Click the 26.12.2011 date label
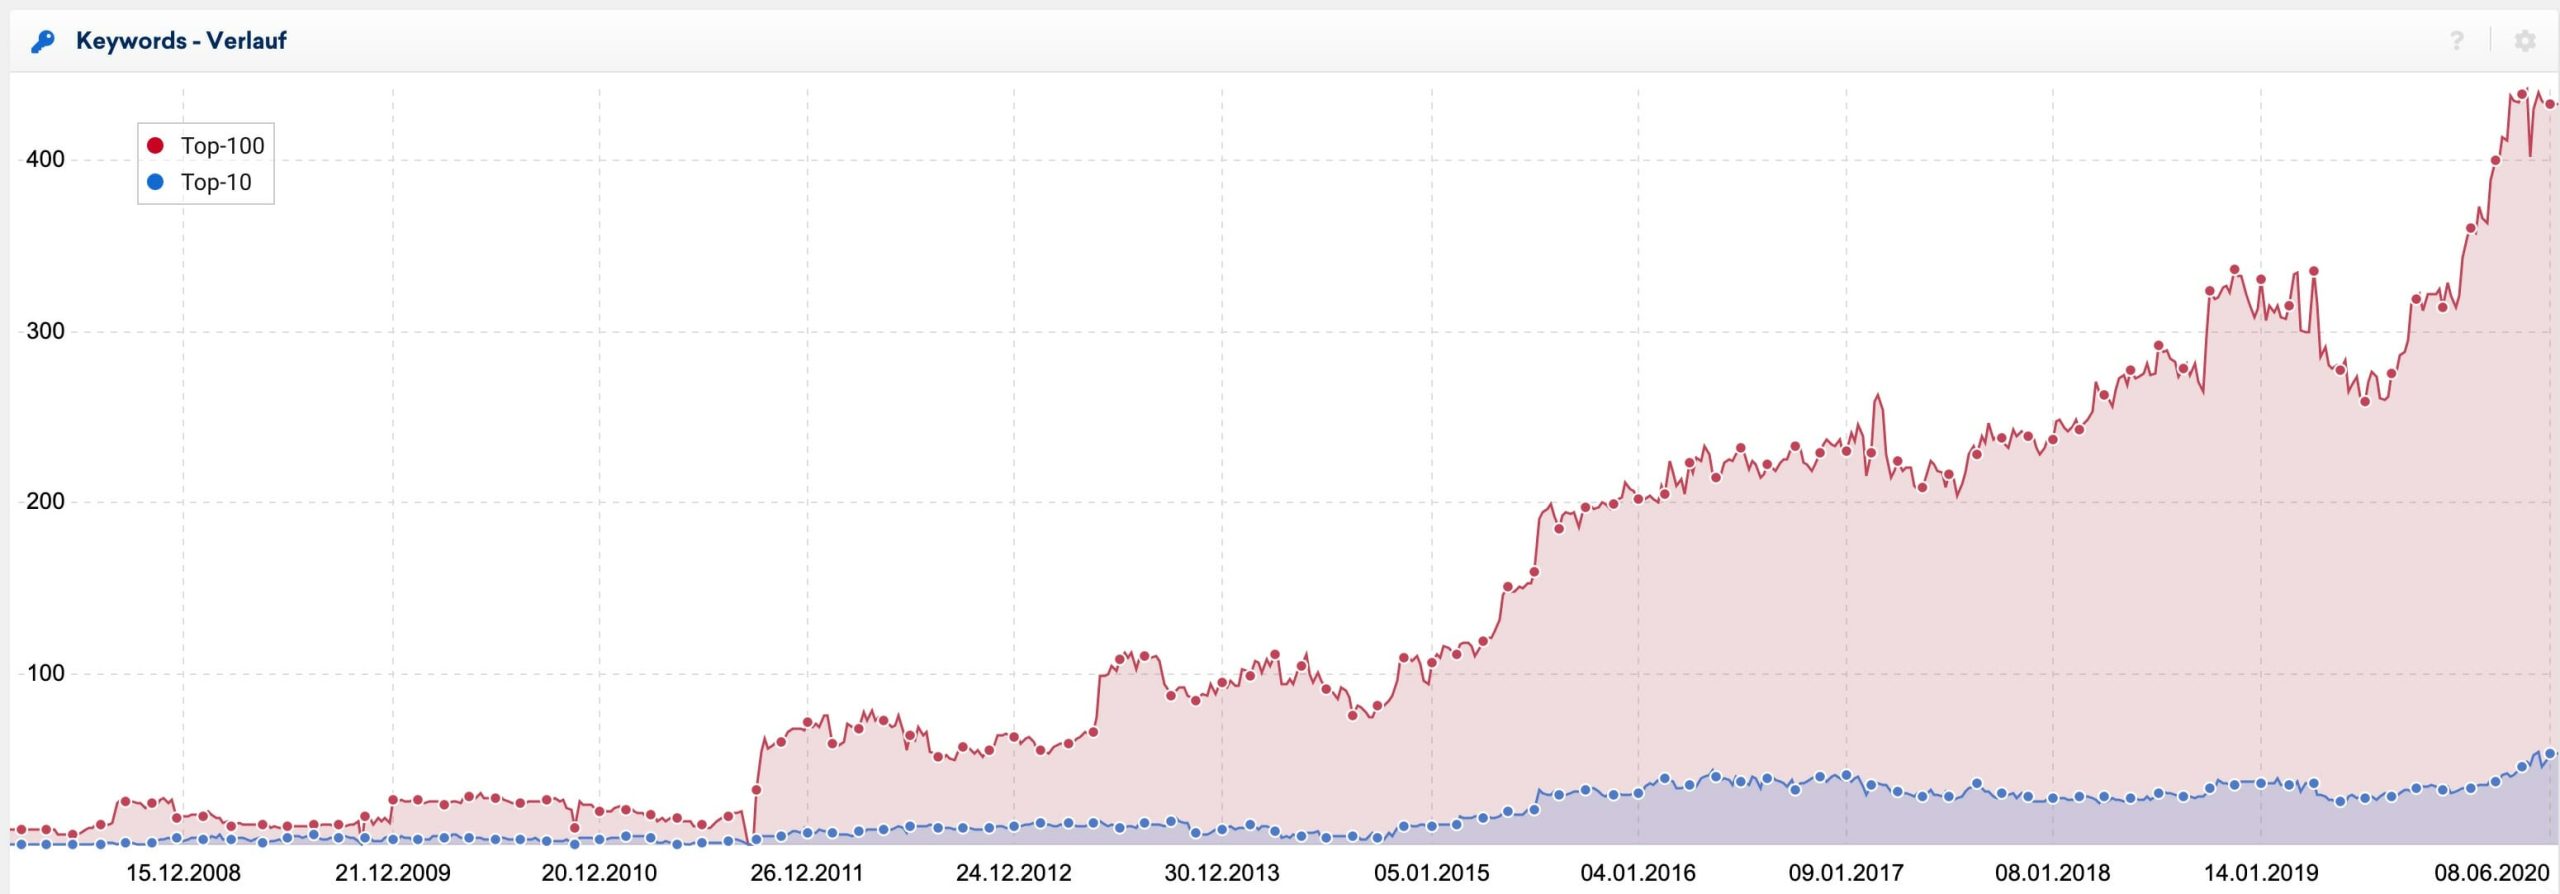This screenshot has width=2560, height=894. click(807, 873)
